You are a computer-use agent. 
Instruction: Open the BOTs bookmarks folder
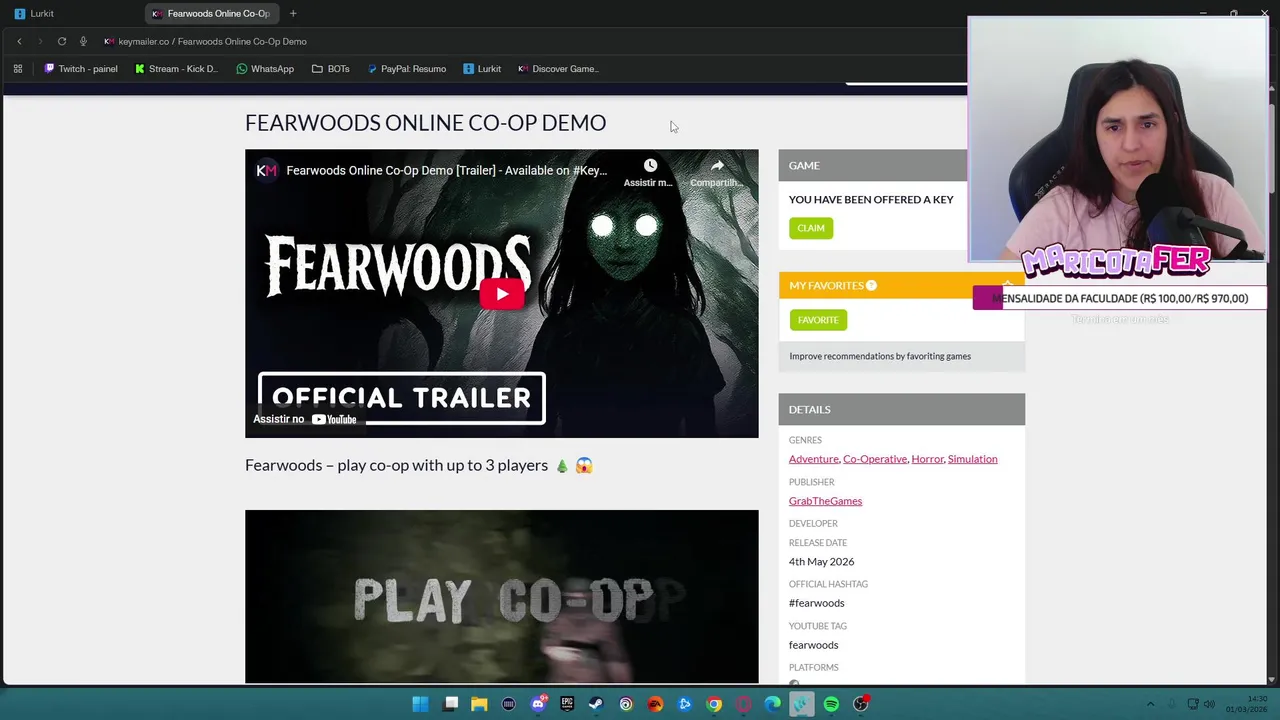click(331, 69)
